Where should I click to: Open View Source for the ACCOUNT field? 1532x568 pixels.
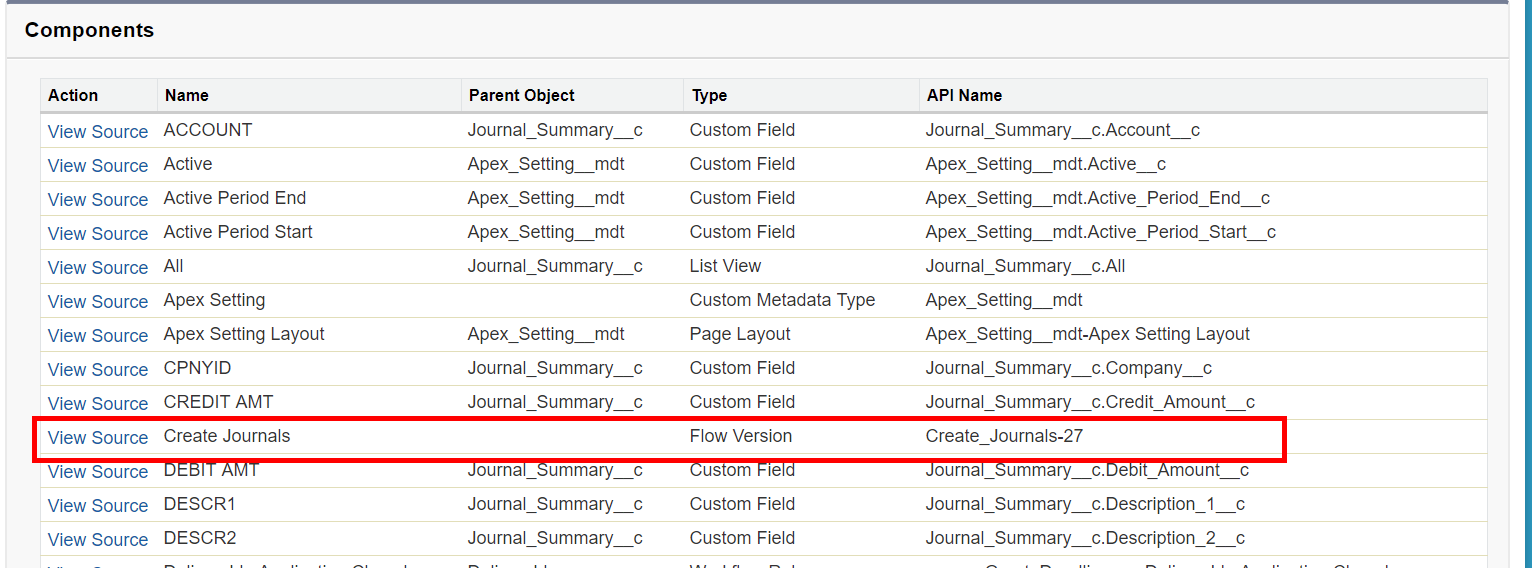97,131
